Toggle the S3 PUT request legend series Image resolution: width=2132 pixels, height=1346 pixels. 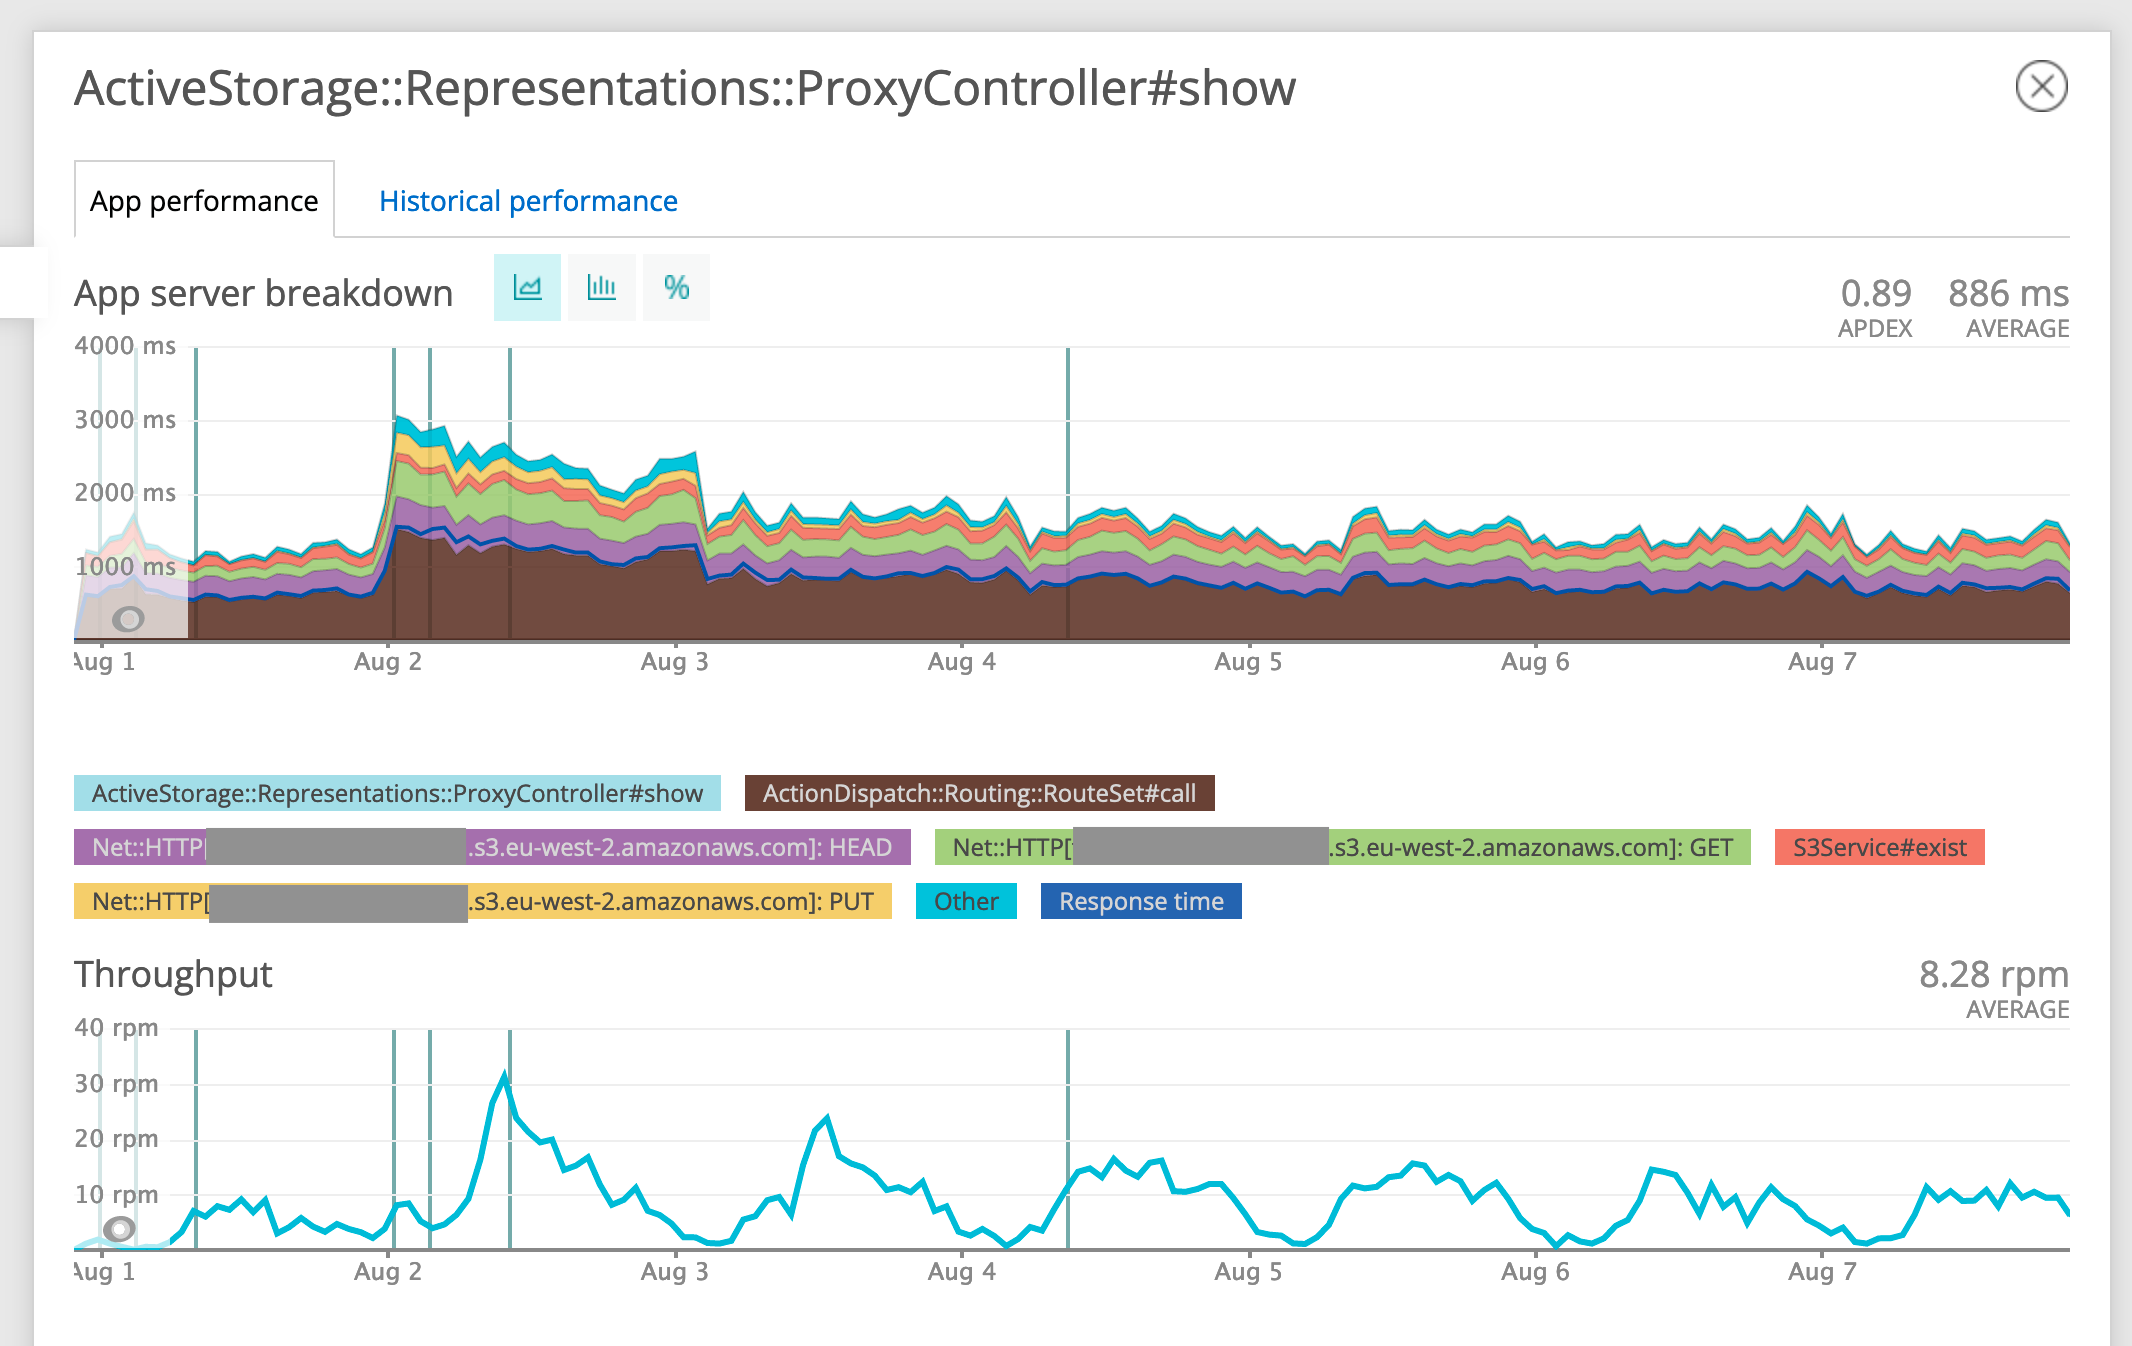(x=670, y=901)
